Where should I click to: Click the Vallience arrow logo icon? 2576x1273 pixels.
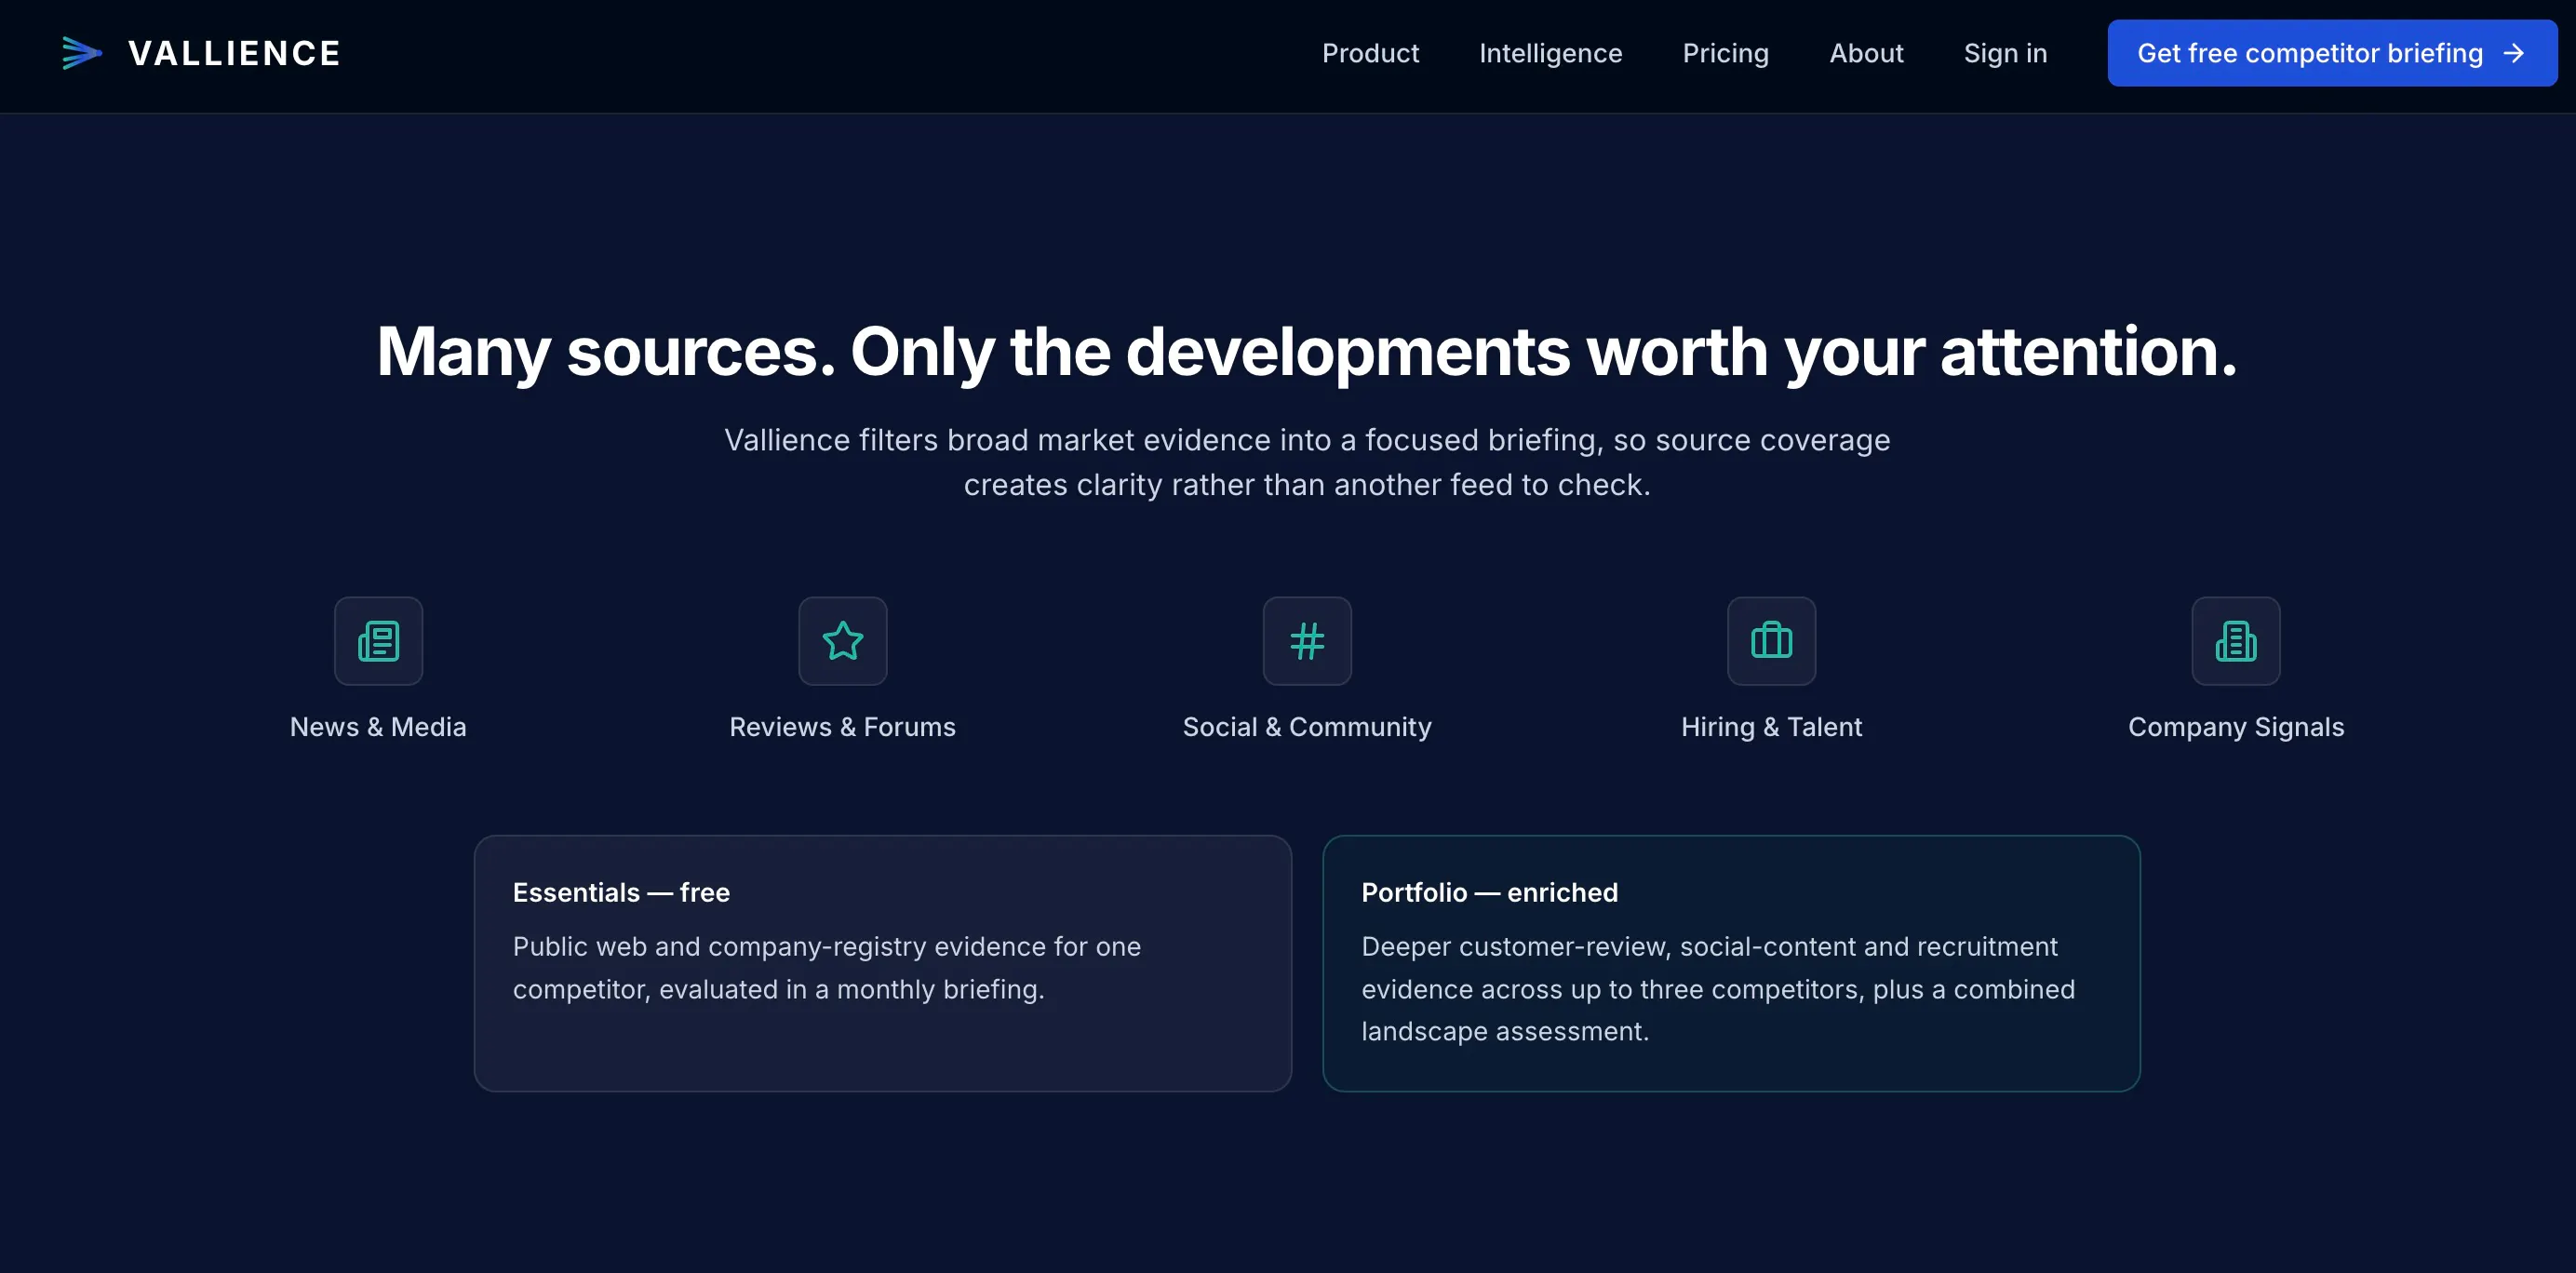[82, 53]
